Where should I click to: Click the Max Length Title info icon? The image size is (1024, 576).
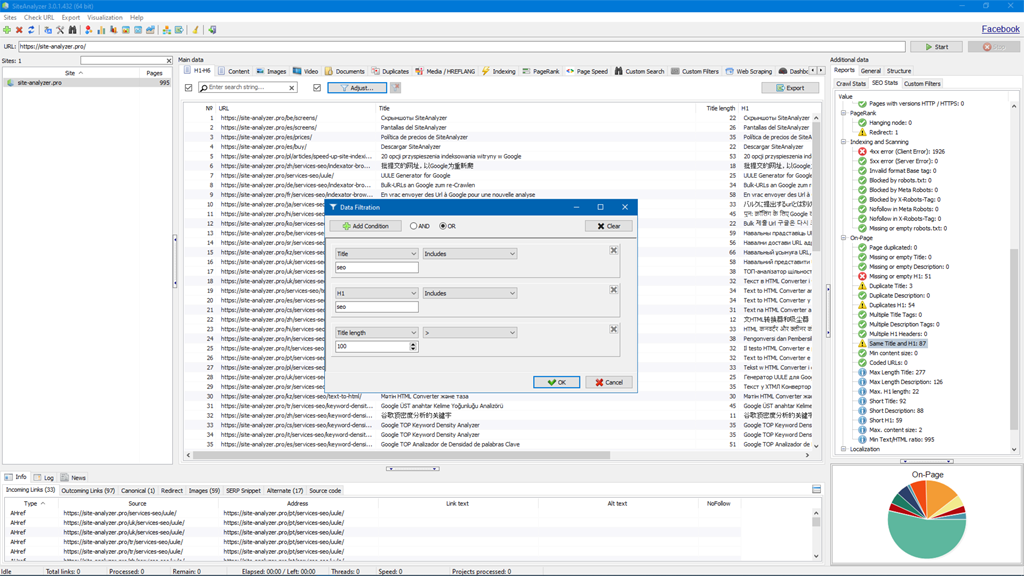click(862, 372)
